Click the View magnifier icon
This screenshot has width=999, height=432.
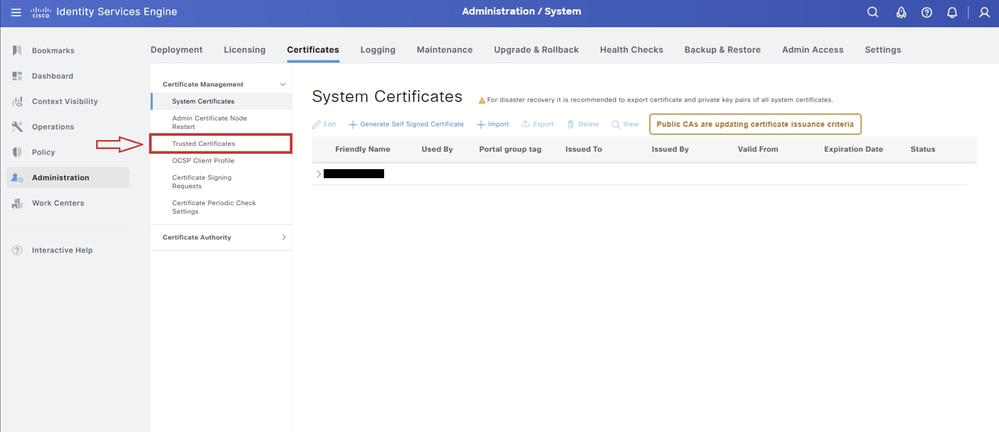615,124
